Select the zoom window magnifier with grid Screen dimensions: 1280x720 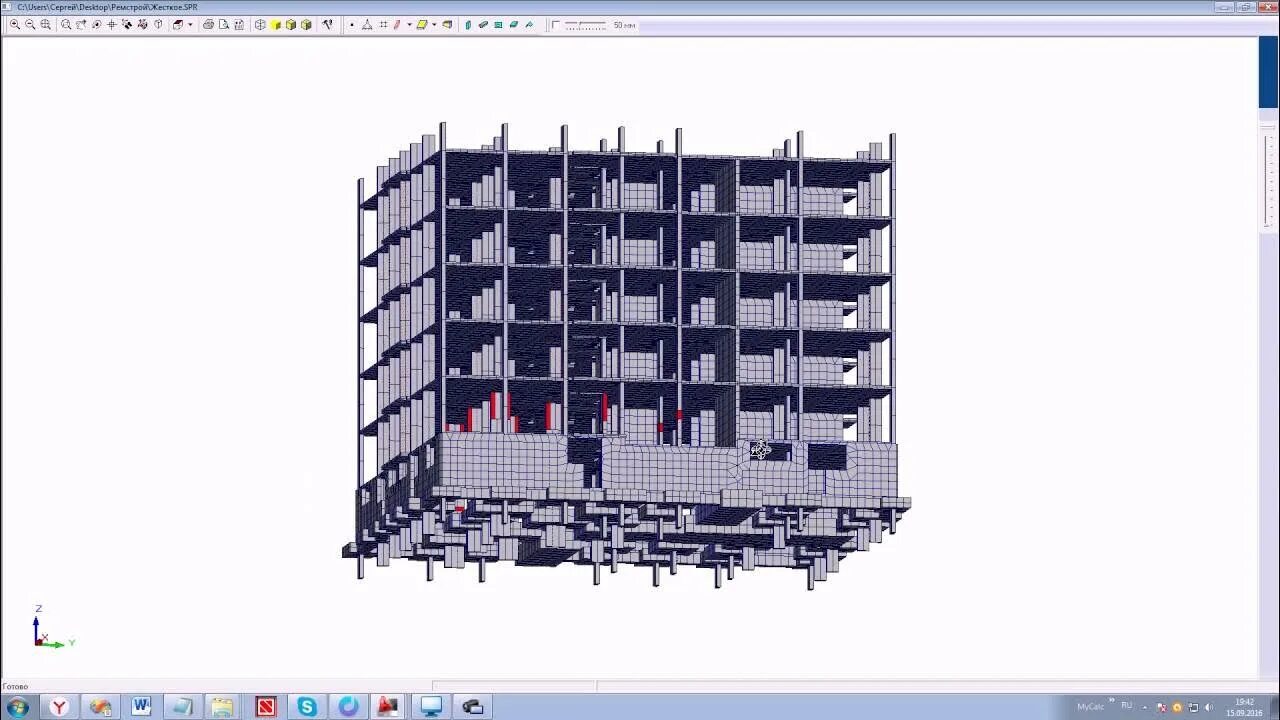pyautogui.click(x=45, y=24)
